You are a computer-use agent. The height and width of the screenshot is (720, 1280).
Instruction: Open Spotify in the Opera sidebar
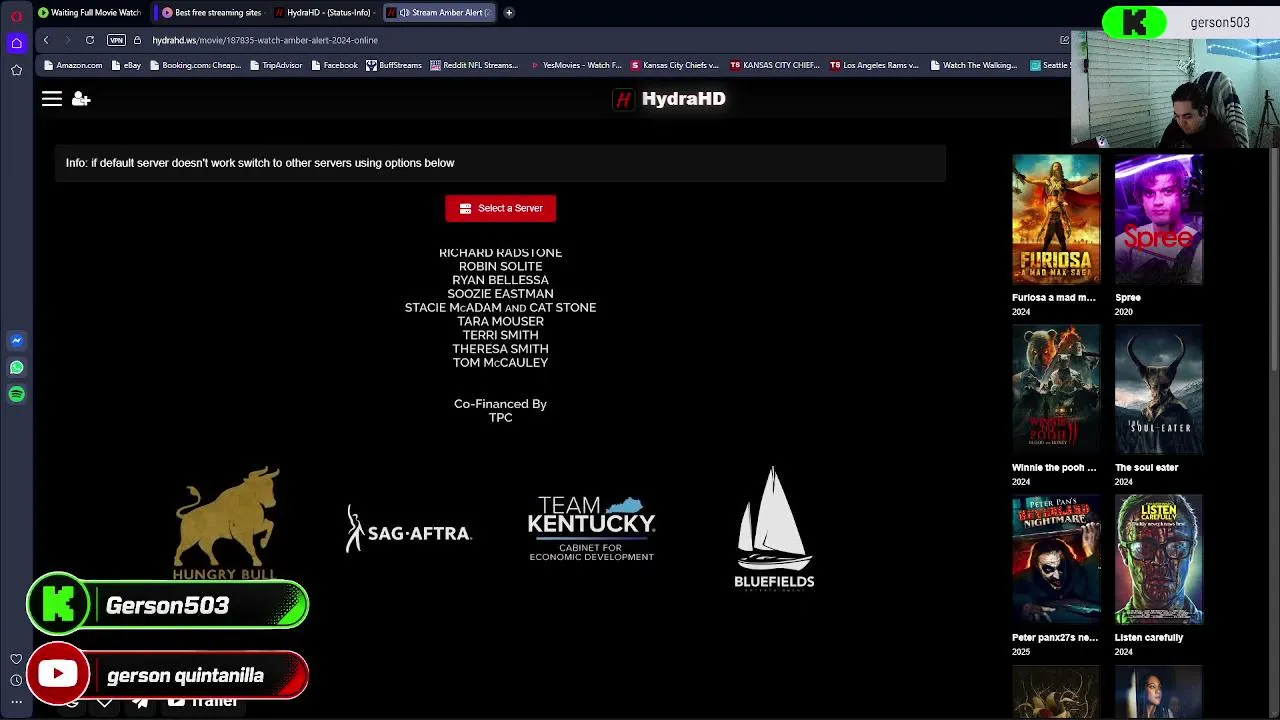[x=16, y=394]
